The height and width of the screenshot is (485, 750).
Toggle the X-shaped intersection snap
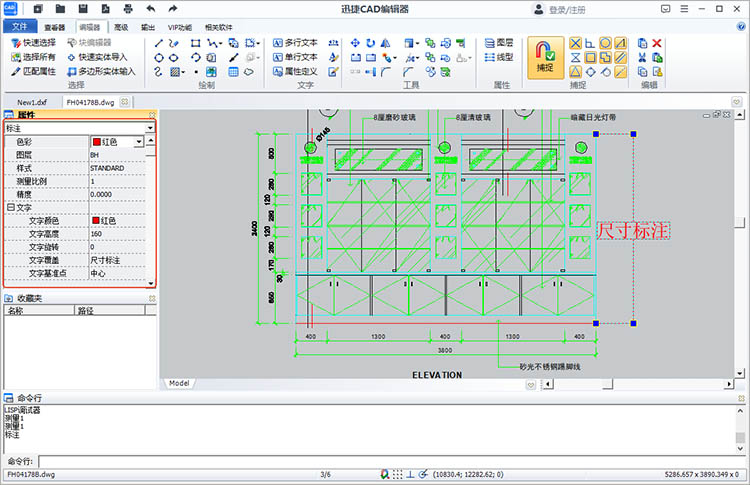click(x=575, y=44)
